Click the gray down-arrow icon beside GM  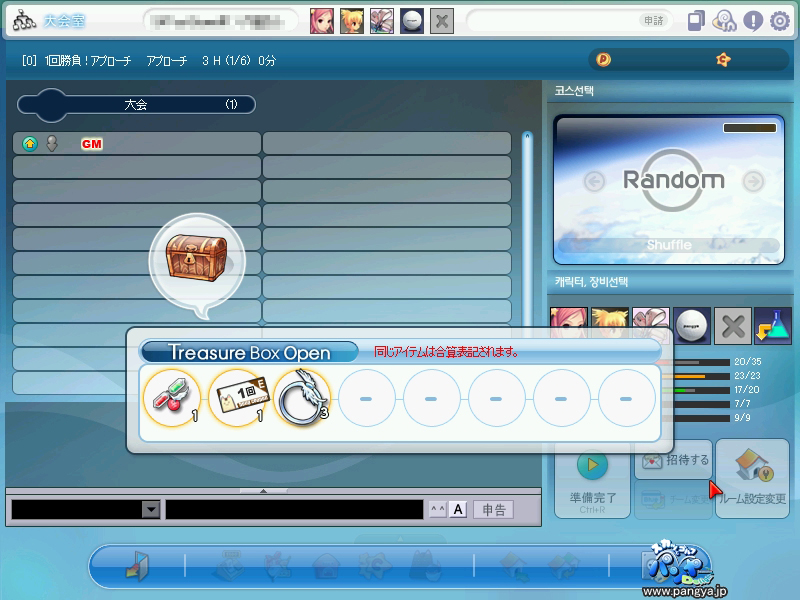tap(52, 144)
